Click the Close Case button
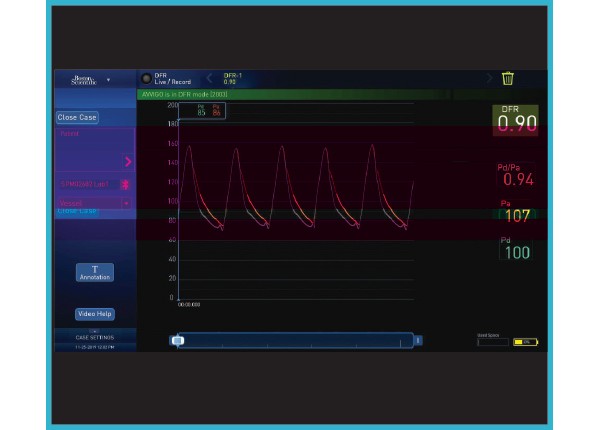Screen dimensions: 600x430 pos(77,117)
